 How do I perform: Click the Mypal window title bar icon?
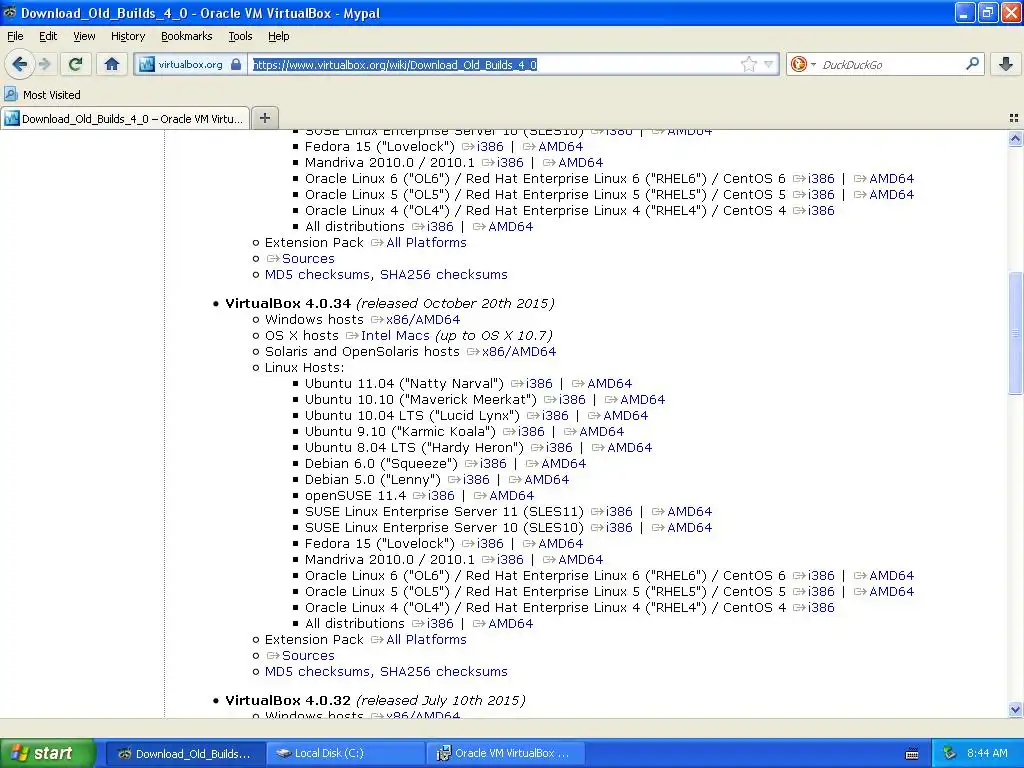coord(9,12)
